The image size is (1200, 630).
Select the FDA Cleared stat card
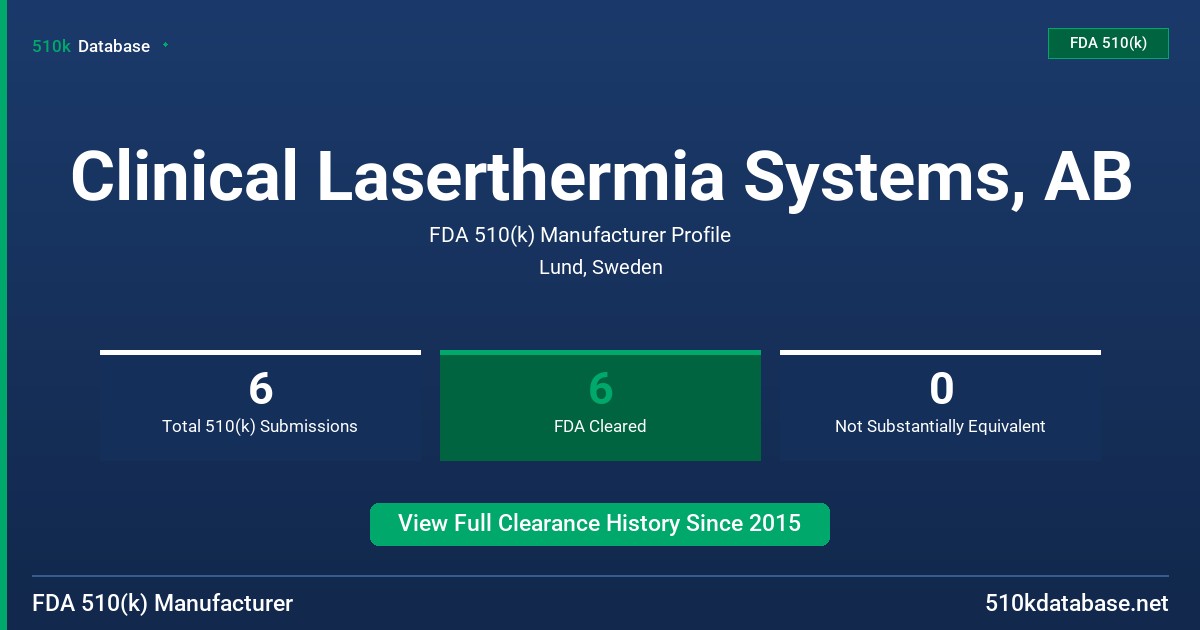click(x=600, y=405)
